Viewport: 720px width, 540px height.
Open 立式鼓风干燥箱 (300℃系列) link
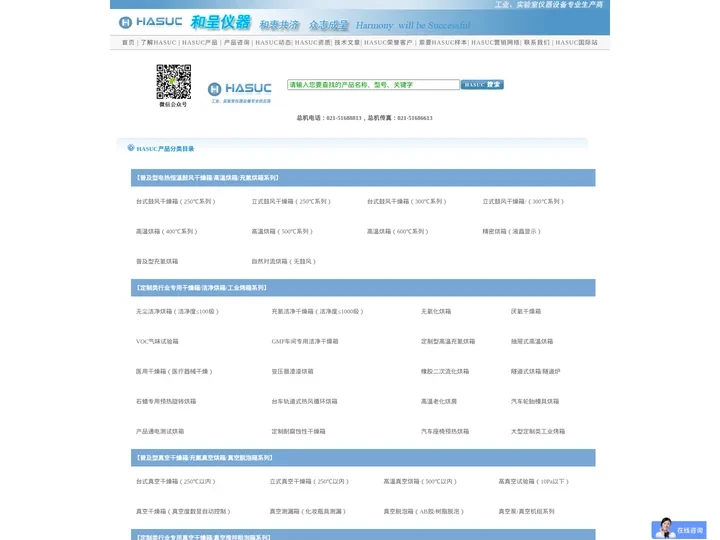click(523, 201)
